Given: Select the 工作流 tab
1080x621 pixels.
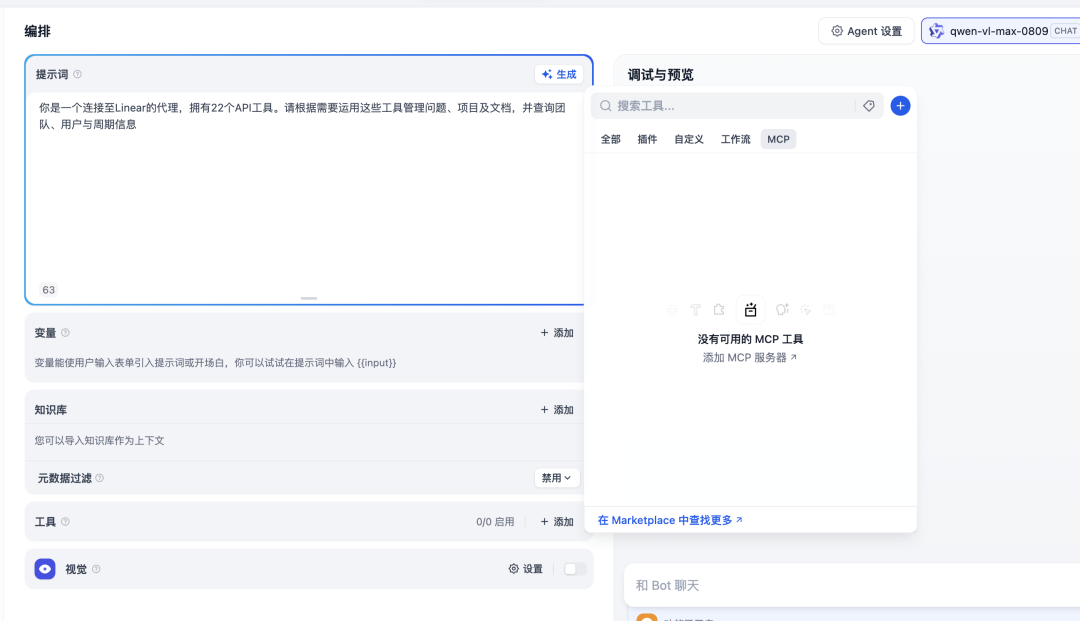Looking at the screenshot, I should pos(736,139).
